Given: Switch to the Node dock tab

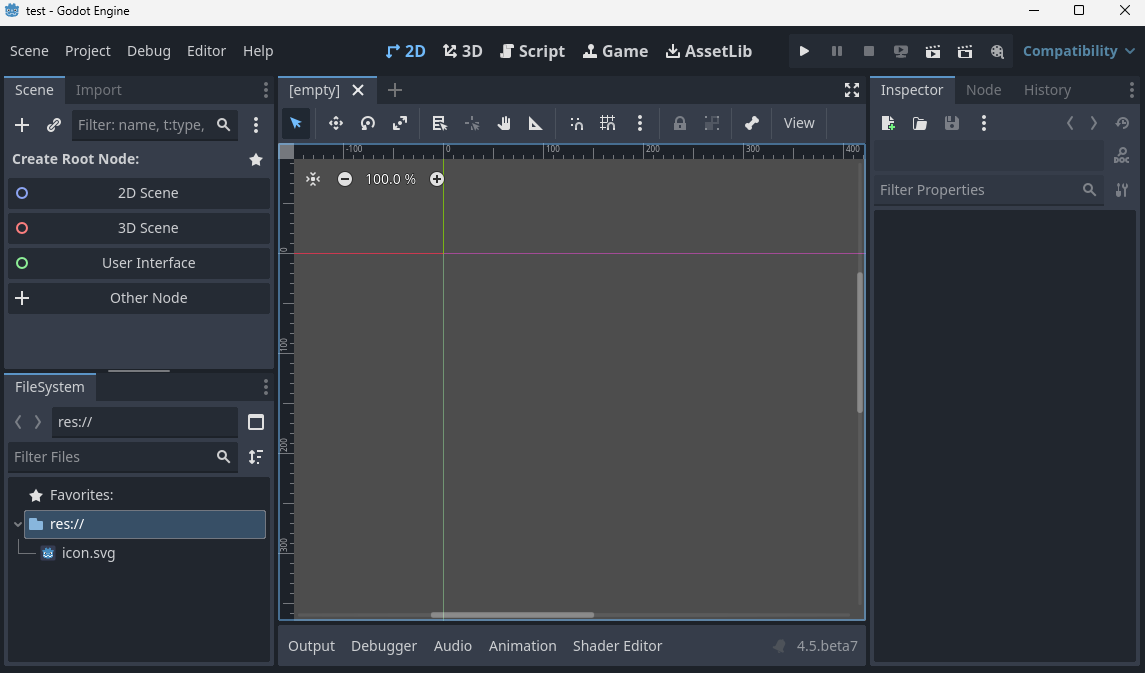Looking at the screenshot, I should point(984,91).
